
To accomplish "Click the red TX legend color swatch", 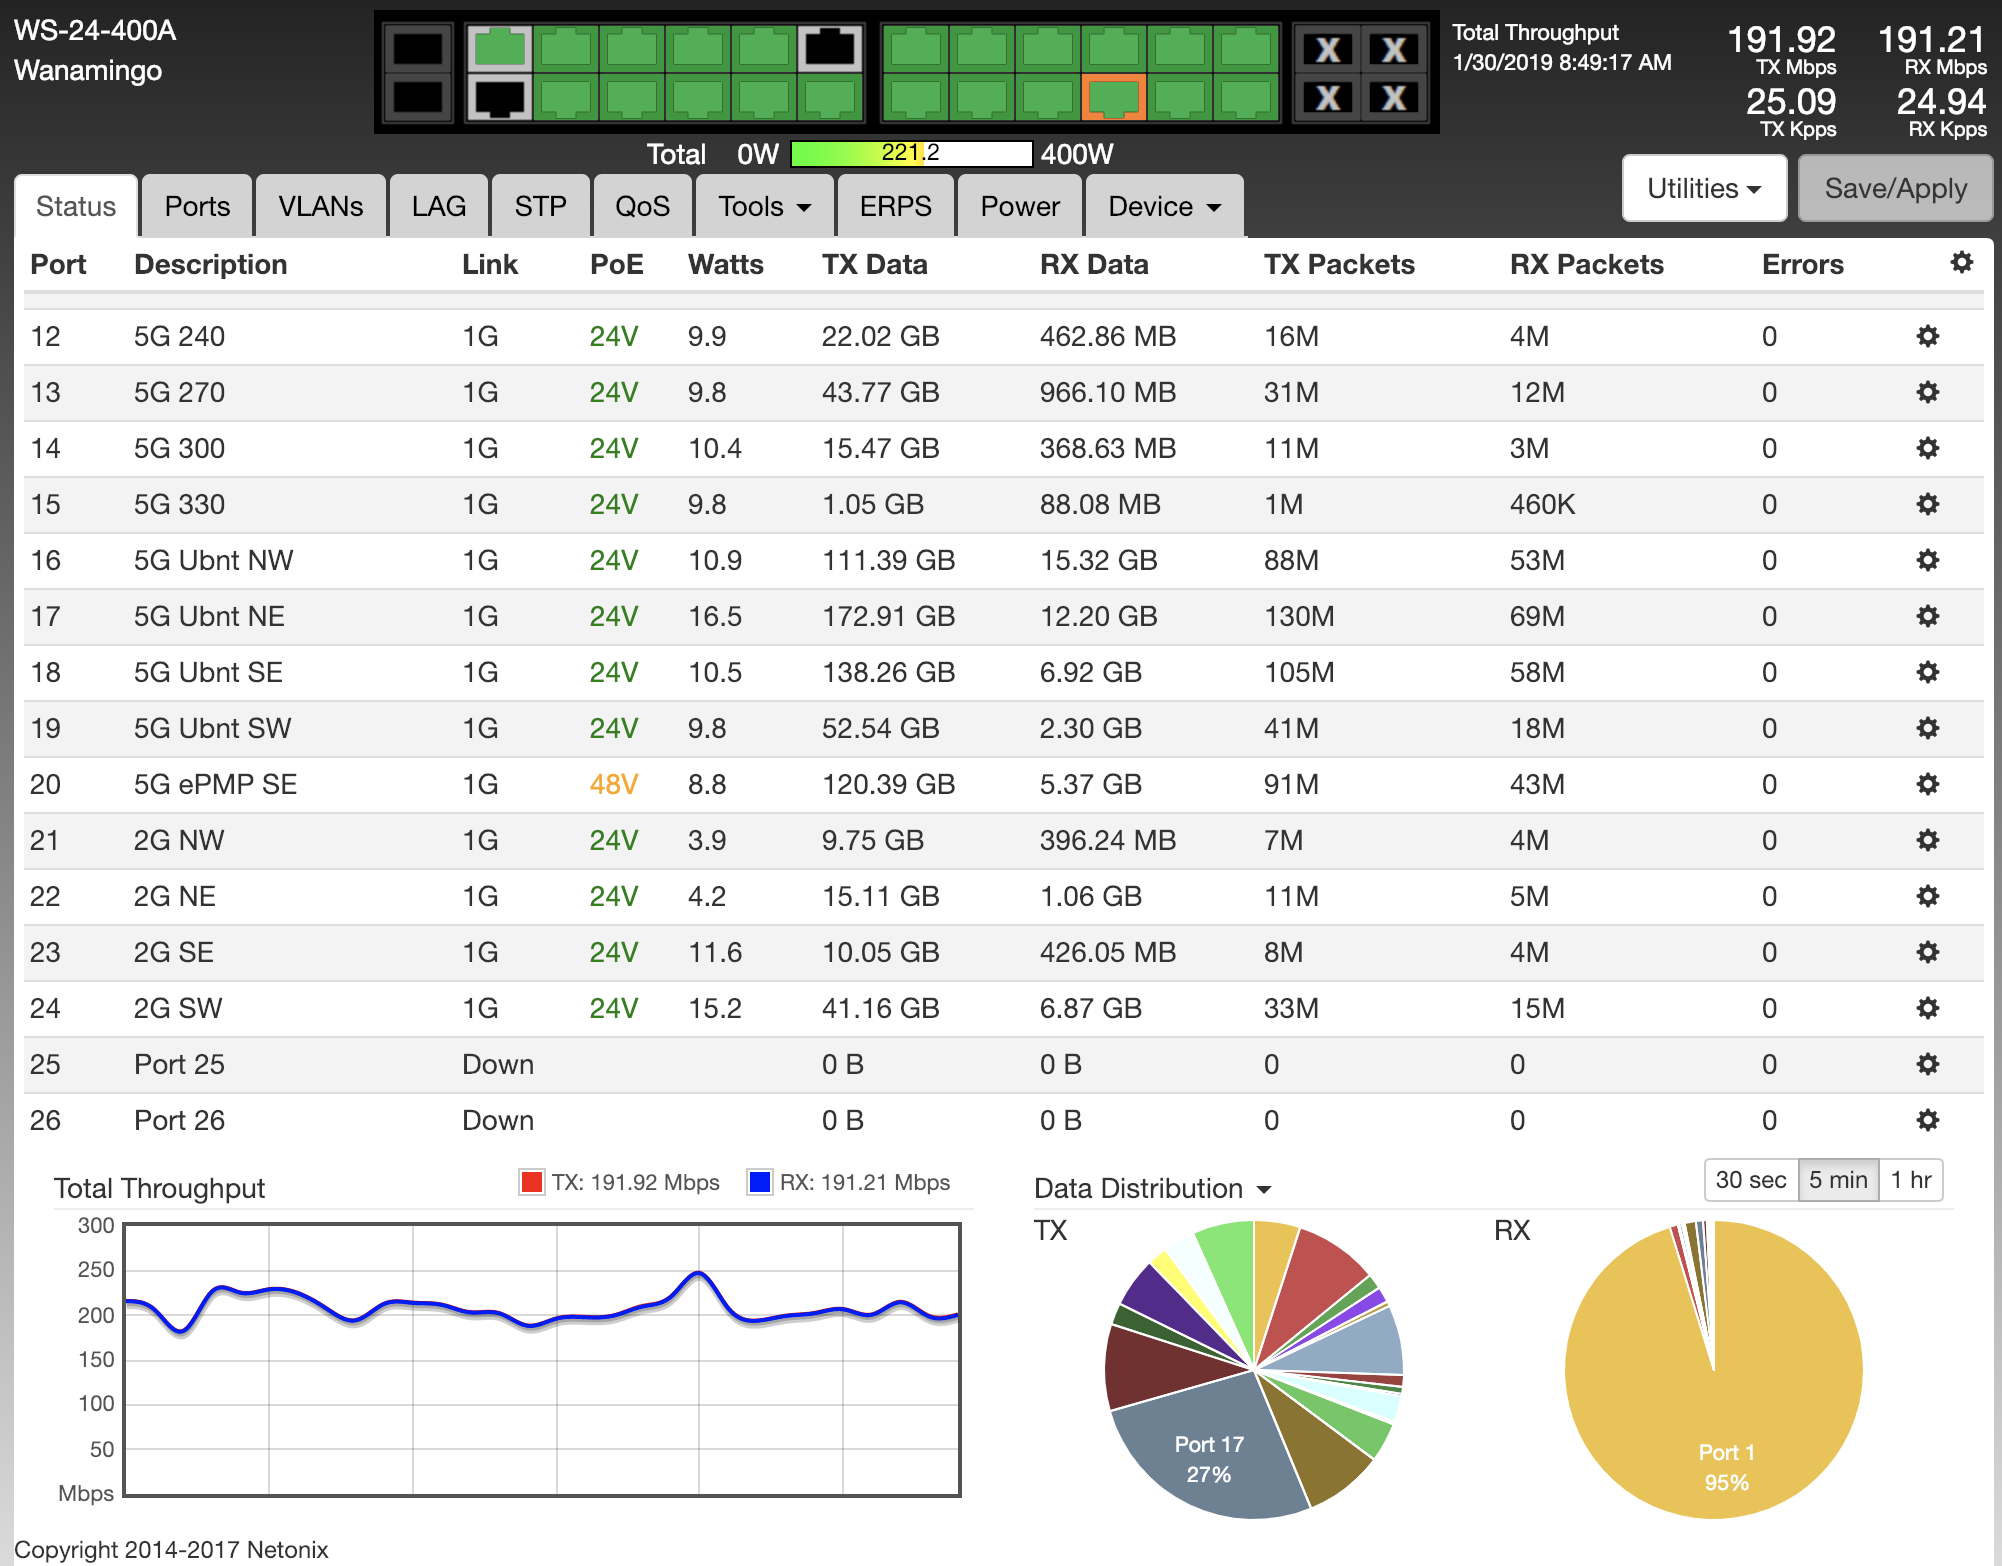I will click(532, 1182).
